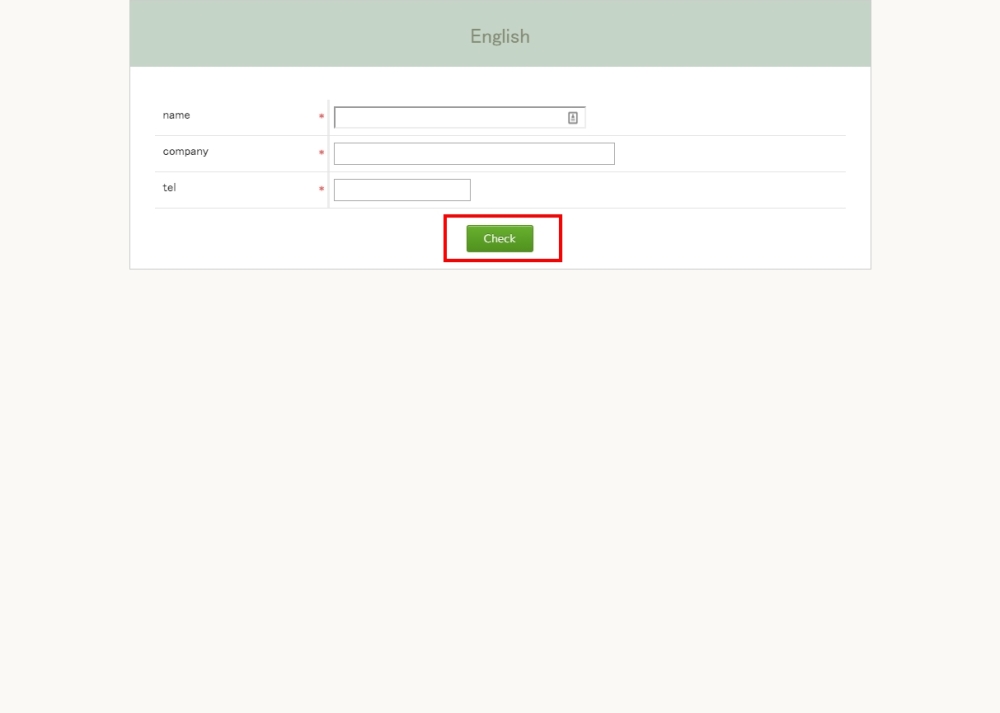The width and height of the screenshot is (1000, 713).
Task: Click inside the company text box
Action: pos(473,154)
